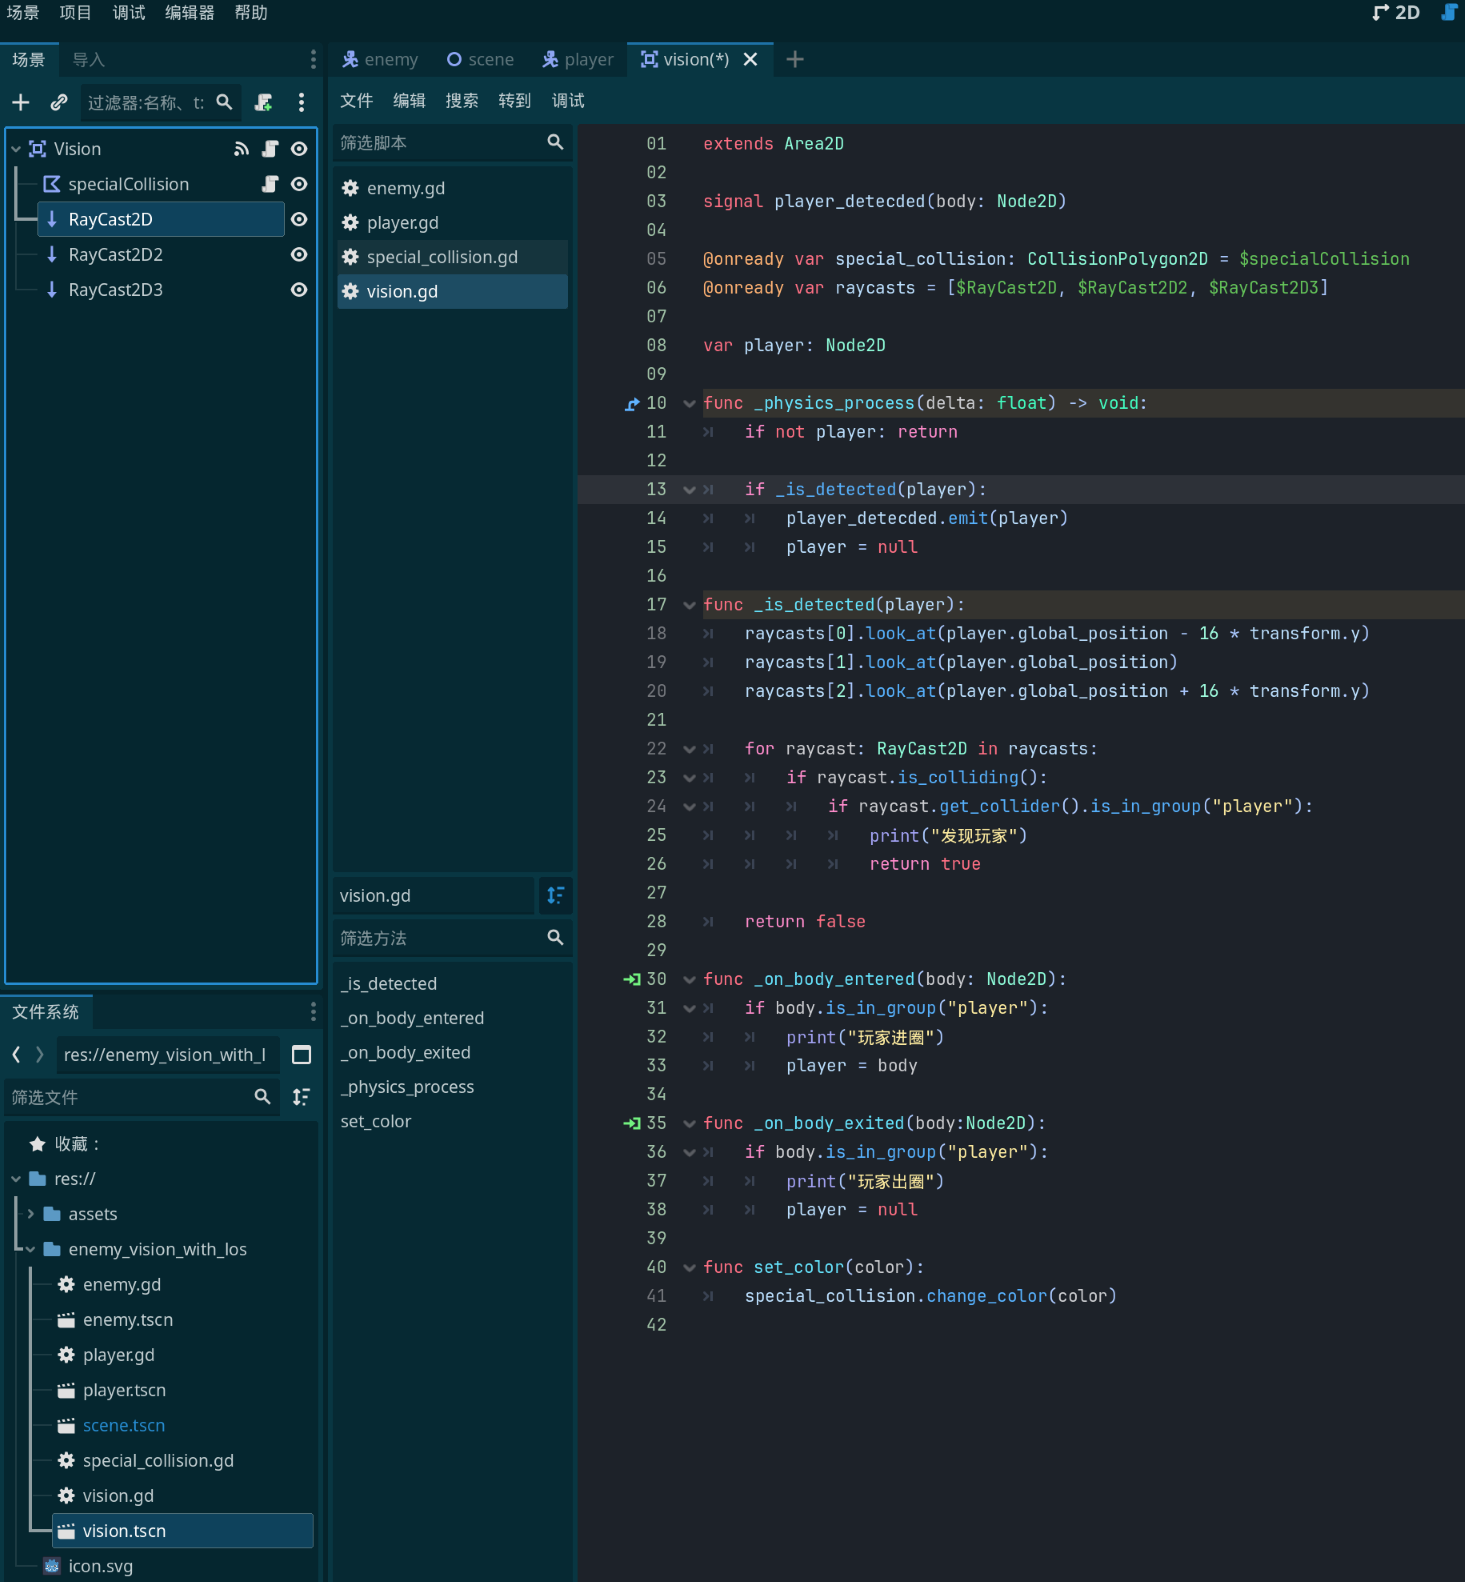
Task: Expand the assets folder
Action: coord(31,1214)
